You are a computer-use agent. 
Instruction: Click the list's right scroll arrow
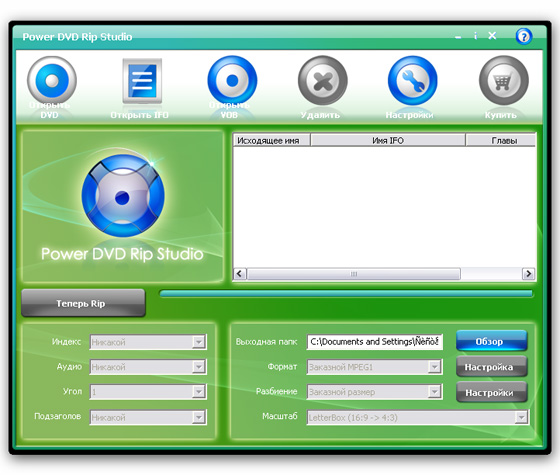[528, 274]
